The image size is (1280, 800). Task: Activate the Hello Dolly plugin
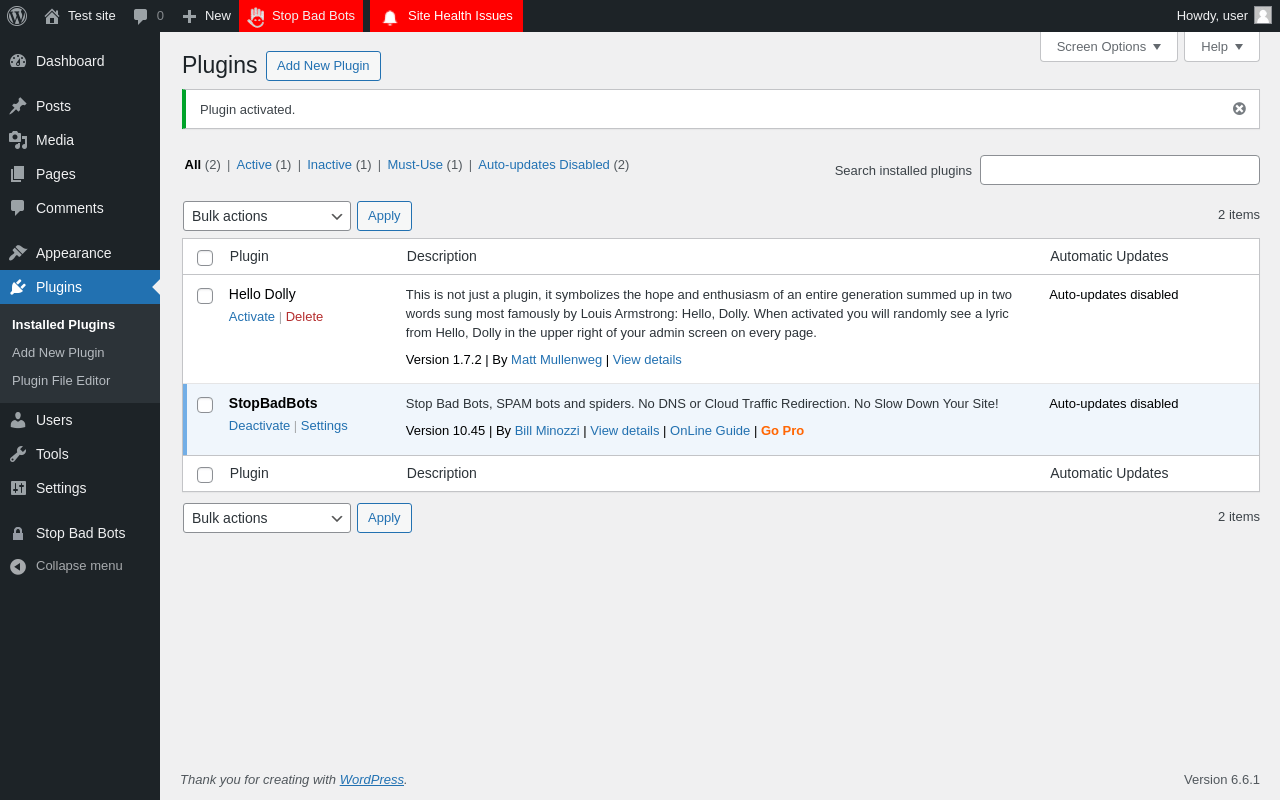(252, 317)
